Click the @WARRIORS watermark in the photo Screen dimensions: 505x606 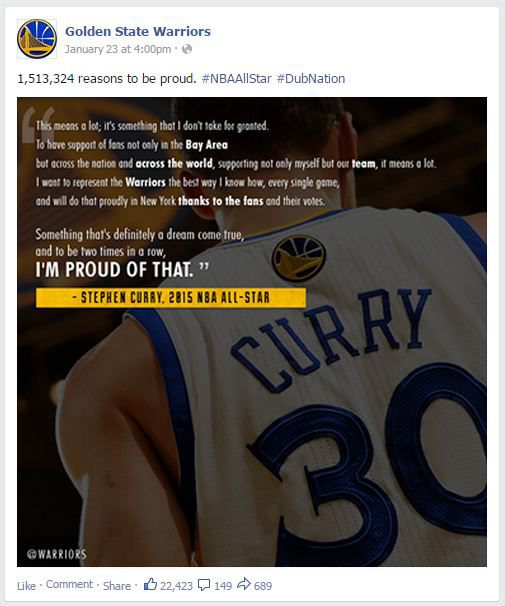coord(57,554)
